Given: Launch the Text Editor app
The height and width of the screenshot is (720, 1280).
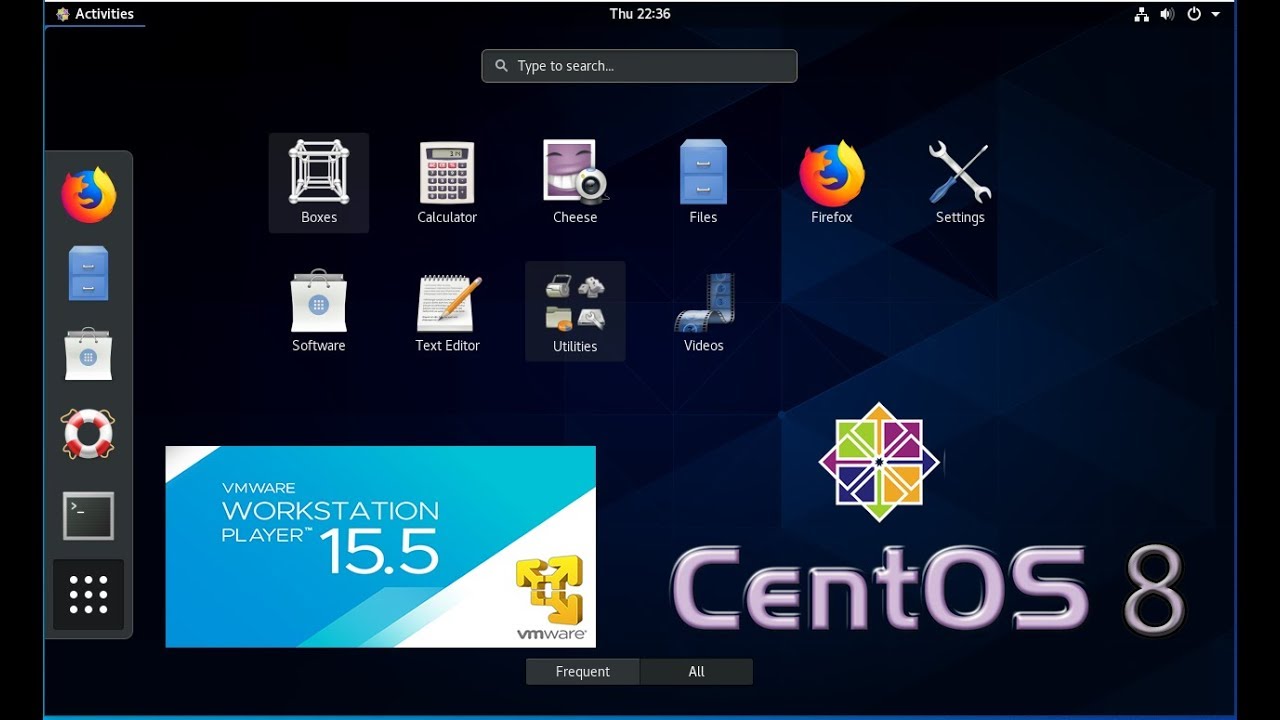Looking at the screenshot, I should click(447, 310).
